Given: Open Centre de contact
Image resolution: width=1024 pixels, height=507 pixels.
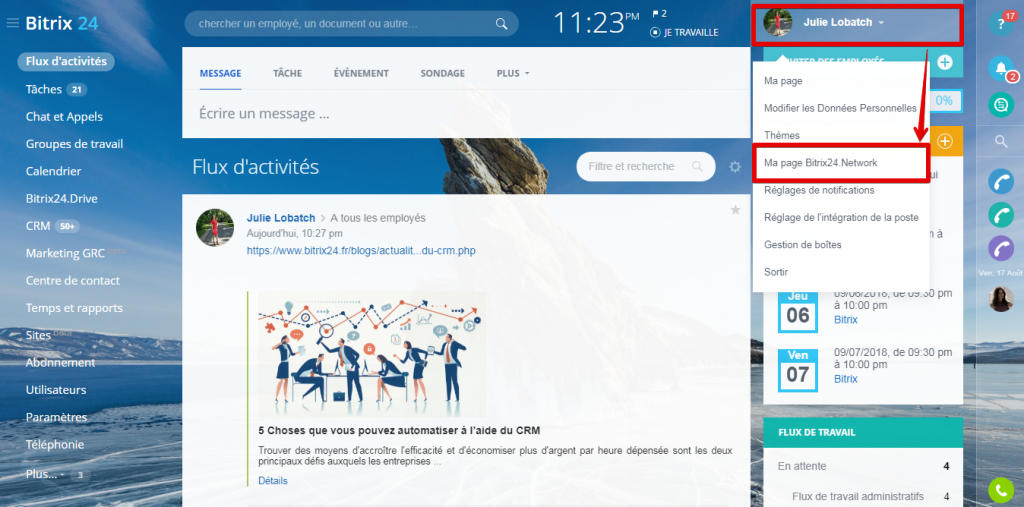Looking at the screenshot, I should coord(72,281).
